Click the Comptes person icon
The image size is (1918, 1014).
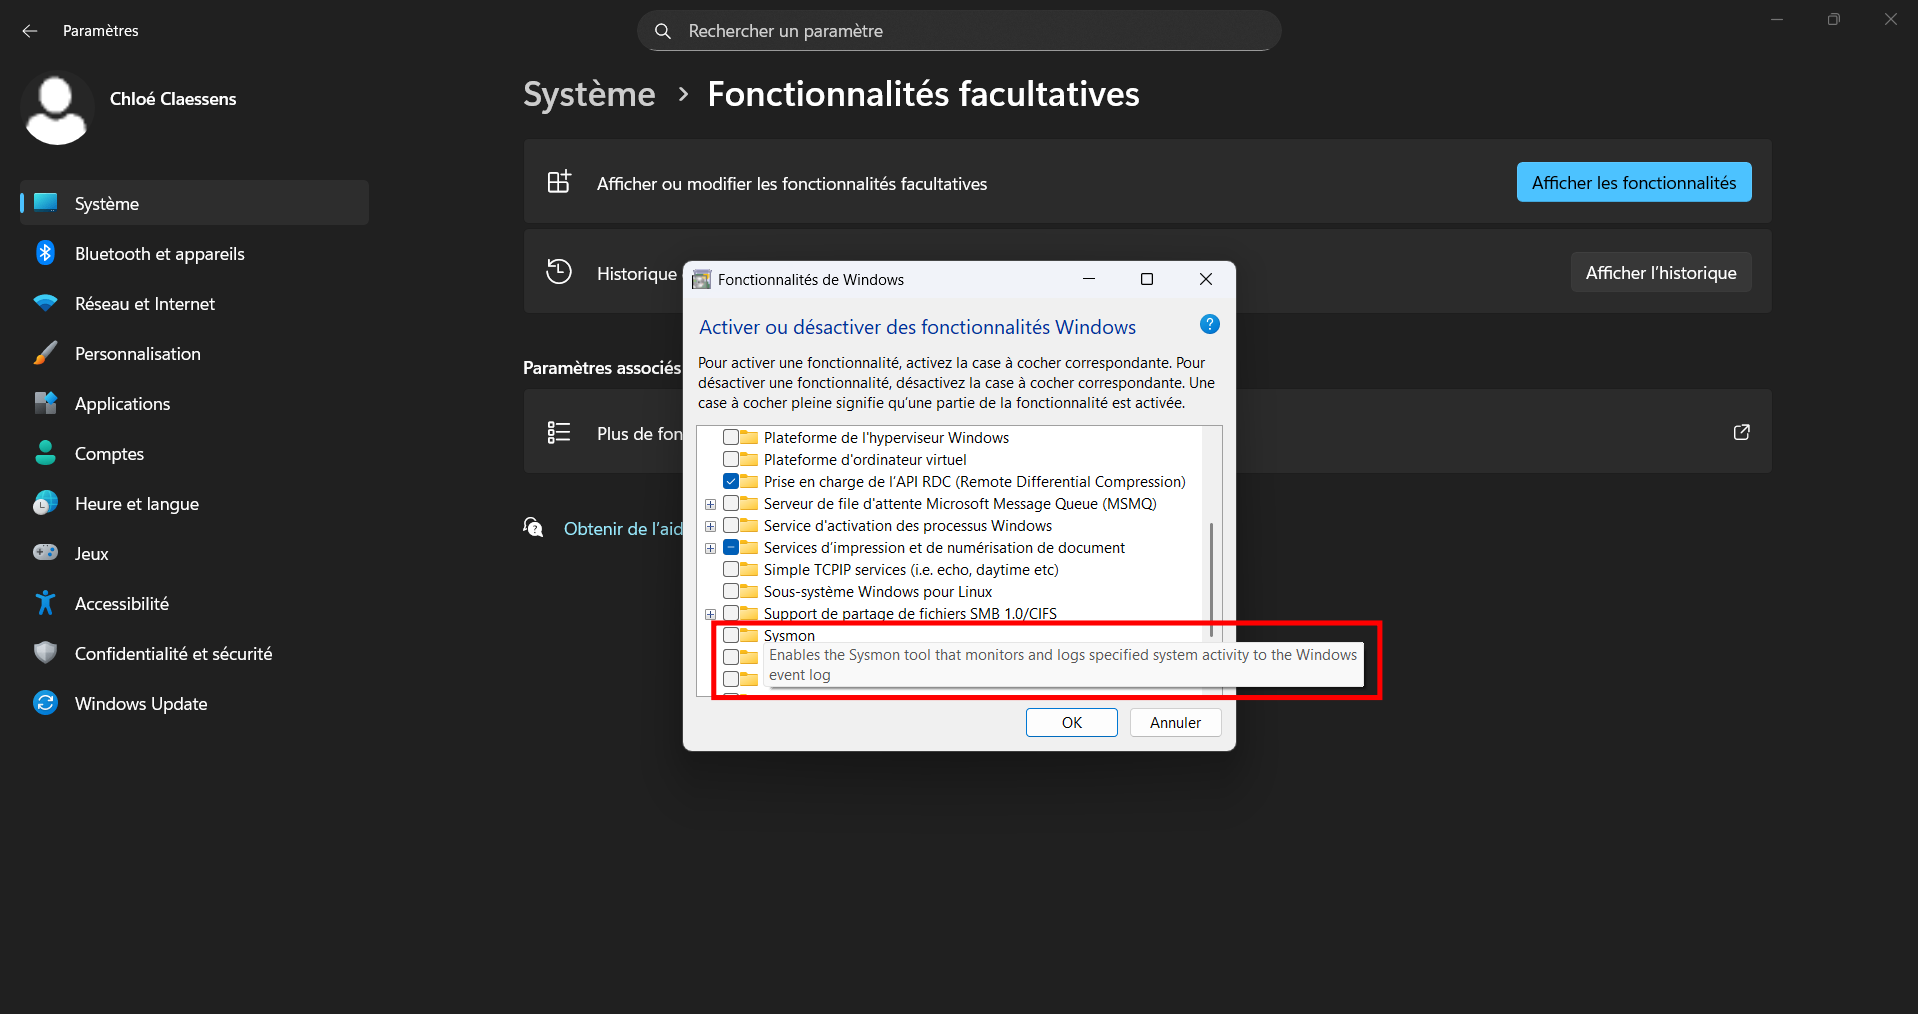46,453
